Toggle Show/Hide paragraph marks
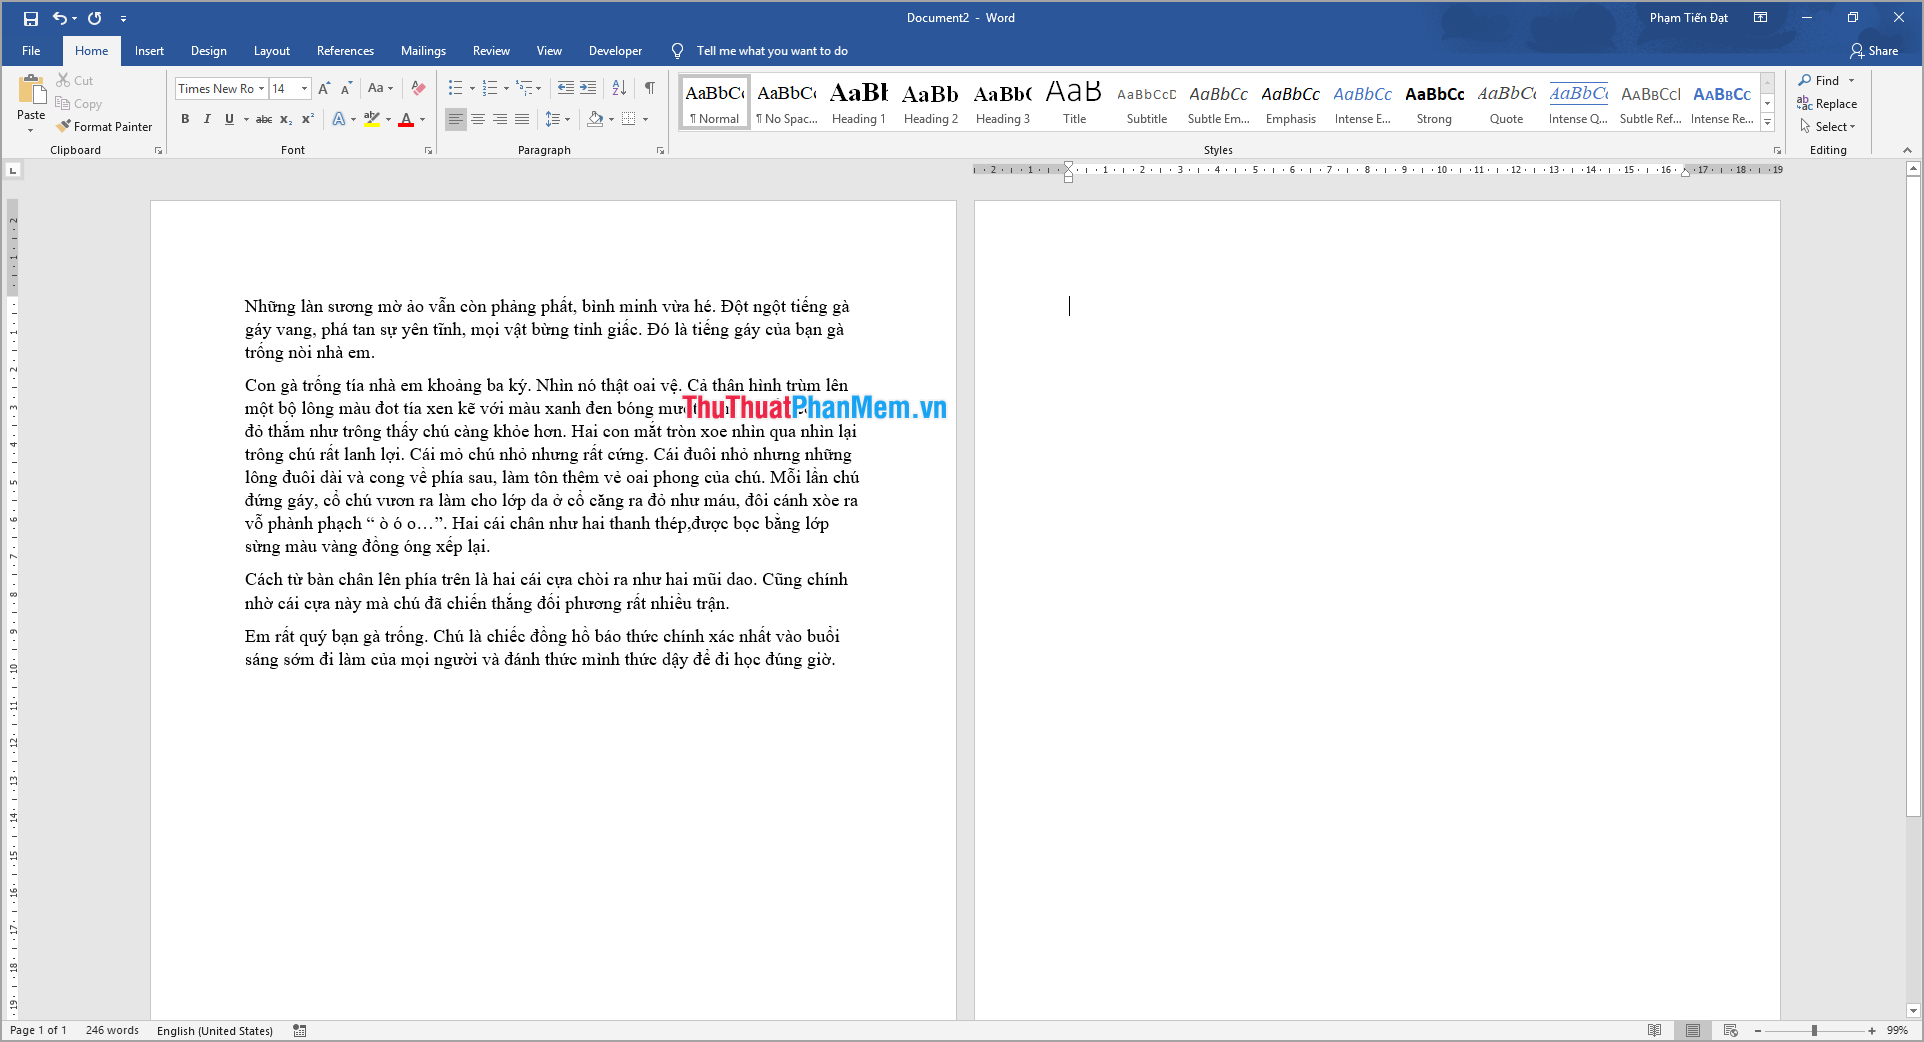This screenshot has width=1924, height=1042. click(x=650, y=88)
